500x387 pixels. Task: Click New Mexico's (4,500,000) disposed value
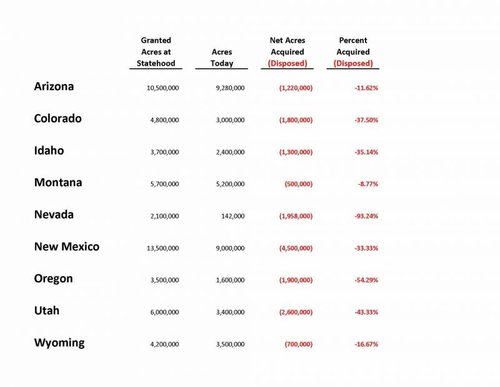296,248
